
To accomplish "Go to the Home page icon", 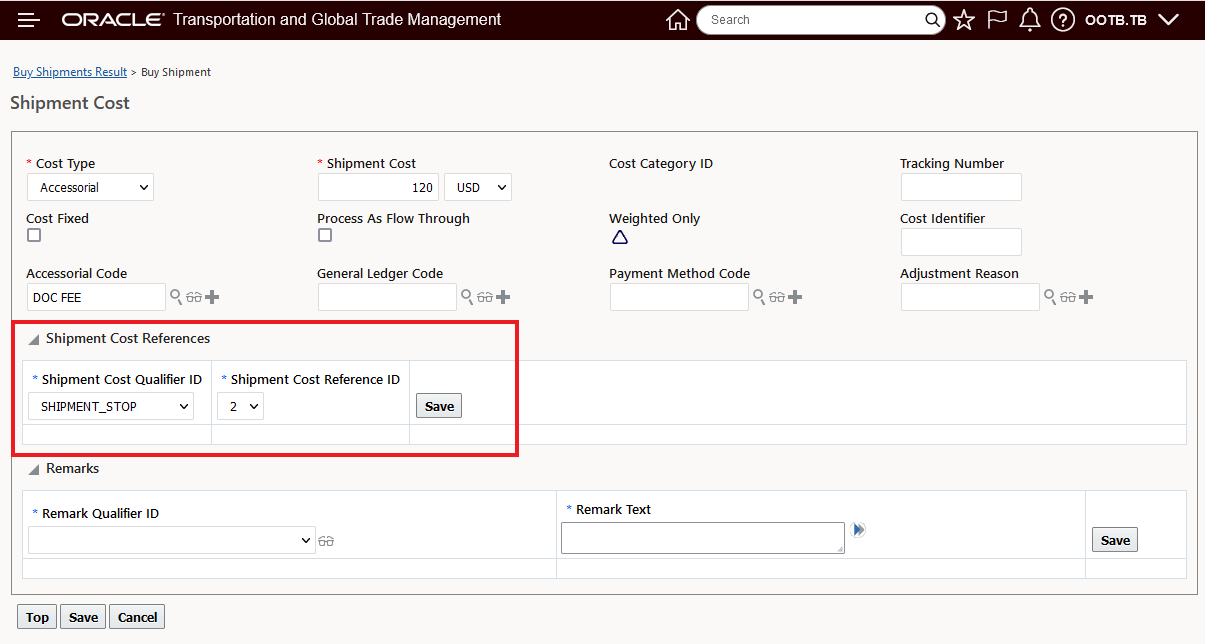I will coord(677,20).
